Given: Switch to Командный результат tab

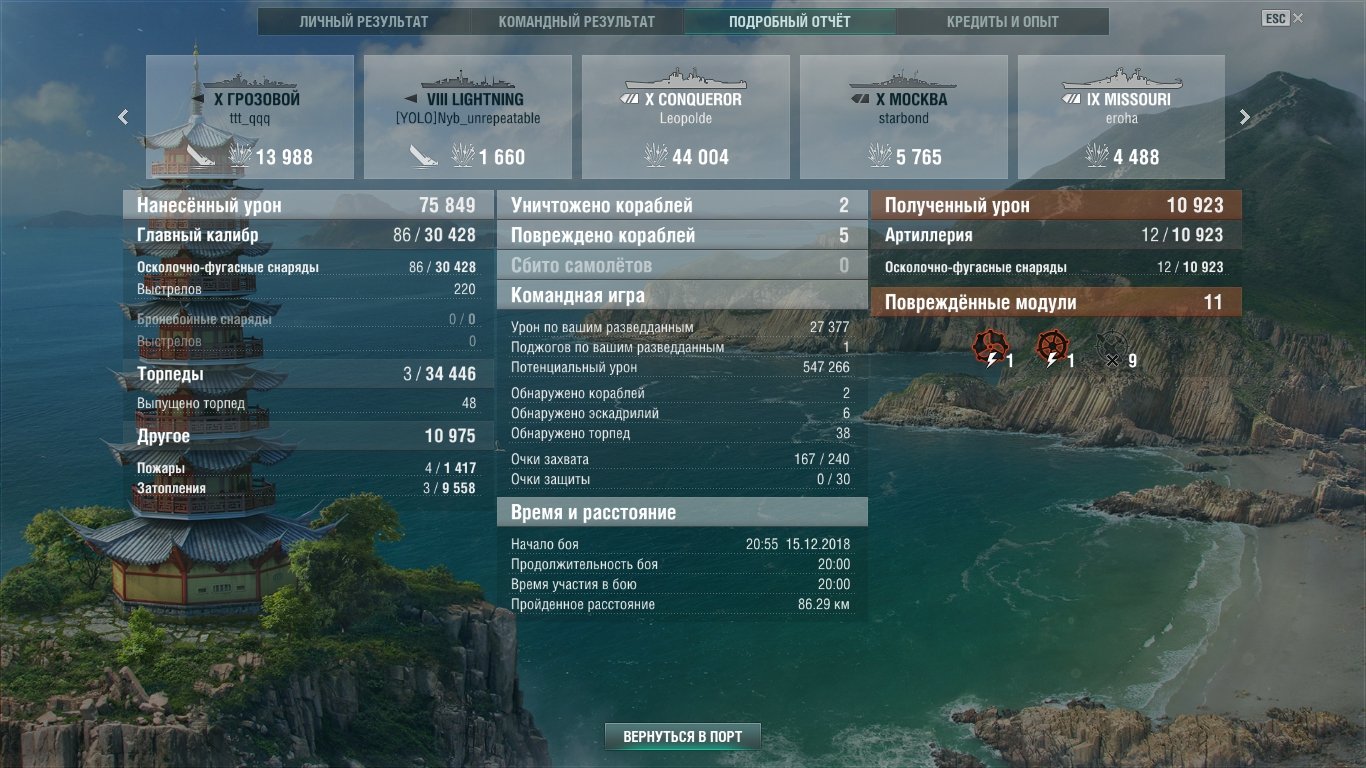Looking at the screenshot, I should 577,22.
